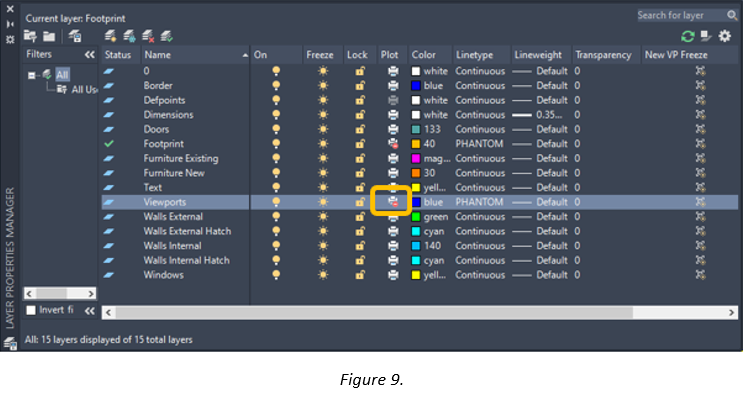Open the Walls External green color swatch

tap(416, 216)
